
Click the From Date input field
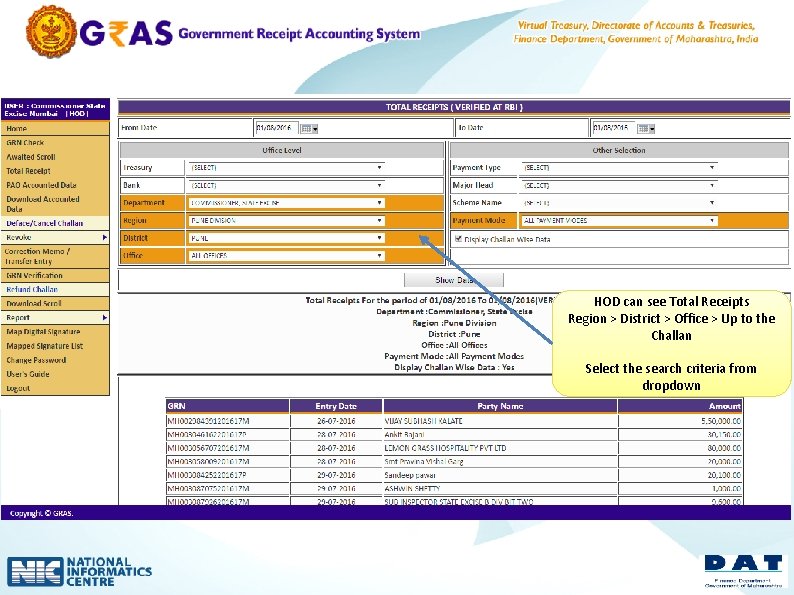click(276, 128)
